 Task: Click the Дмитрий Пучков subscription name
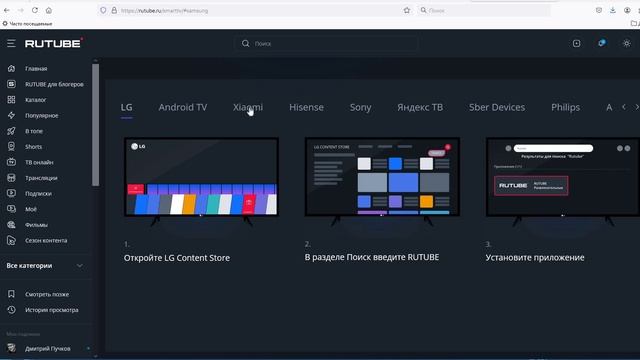point(48,348)
